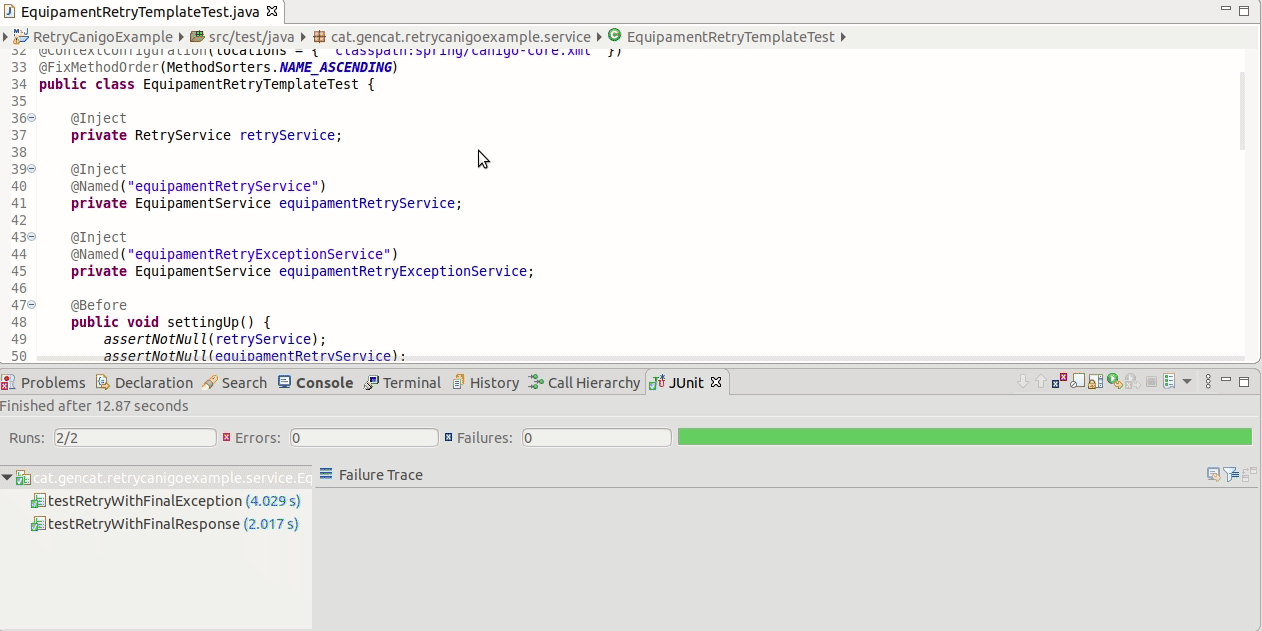Screen dimensions: 1262x631
Task: Open JUnit view menu three-dots icon
Action: coord(1208,381)
